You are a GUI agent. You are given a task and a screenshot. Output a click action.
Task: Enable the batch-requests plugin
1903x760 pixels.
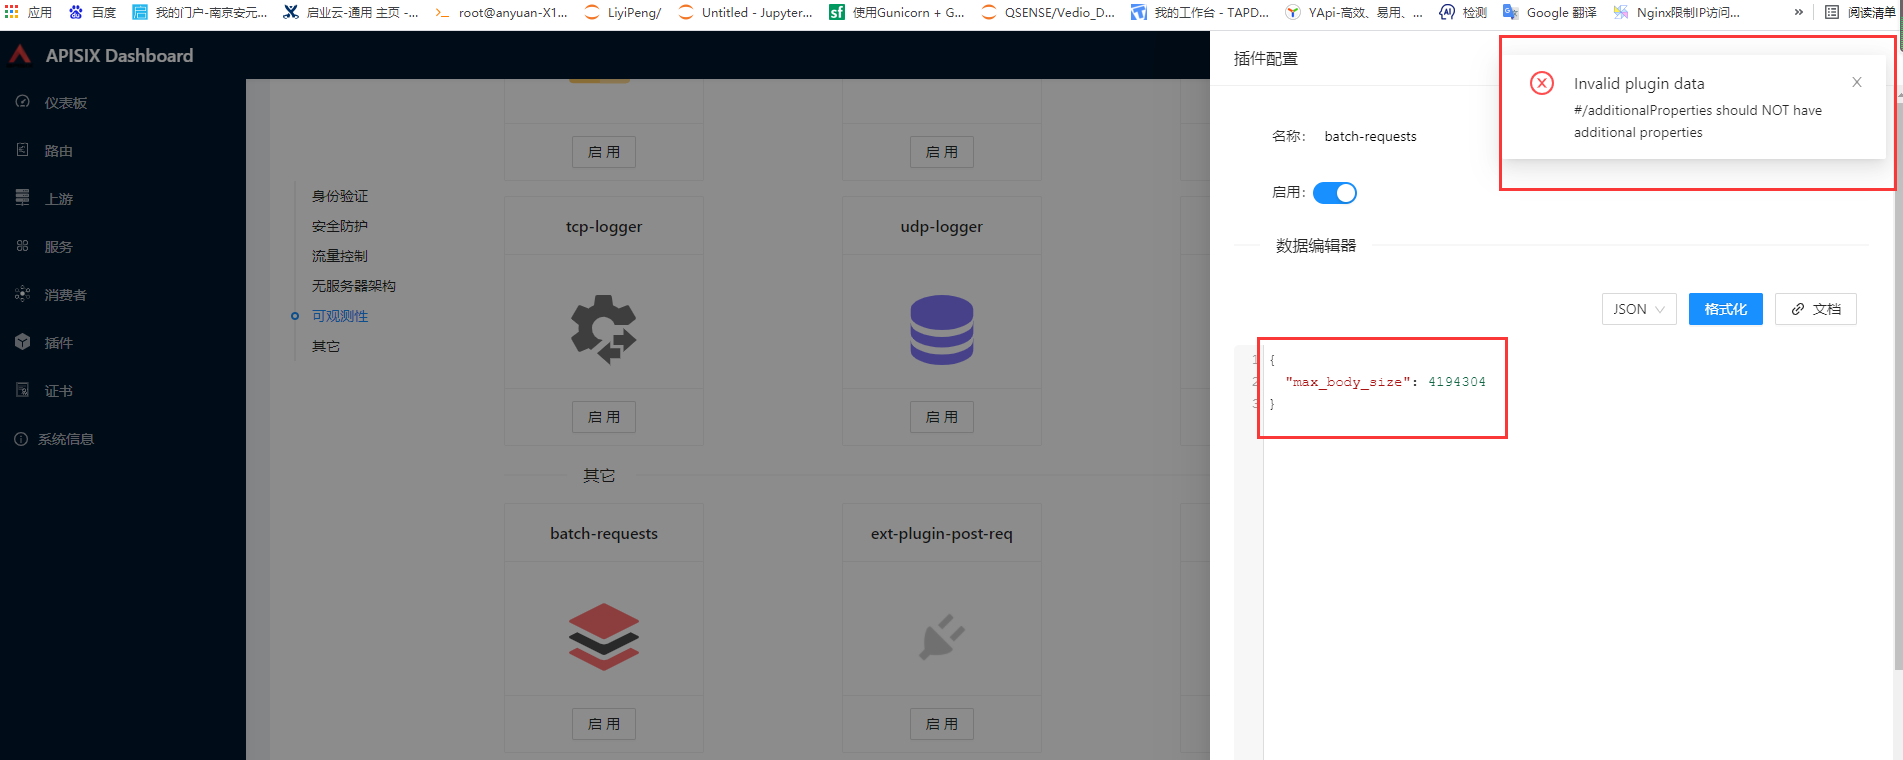604,724
